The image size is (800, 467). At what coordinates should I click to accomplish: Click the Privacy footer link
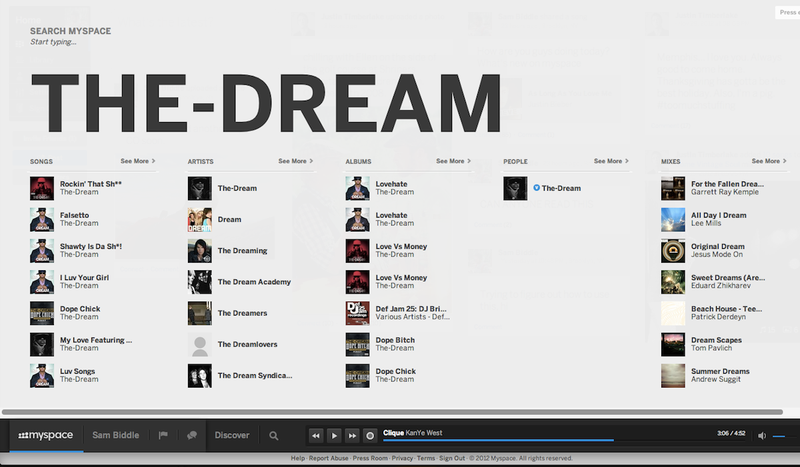coord(402,458)
